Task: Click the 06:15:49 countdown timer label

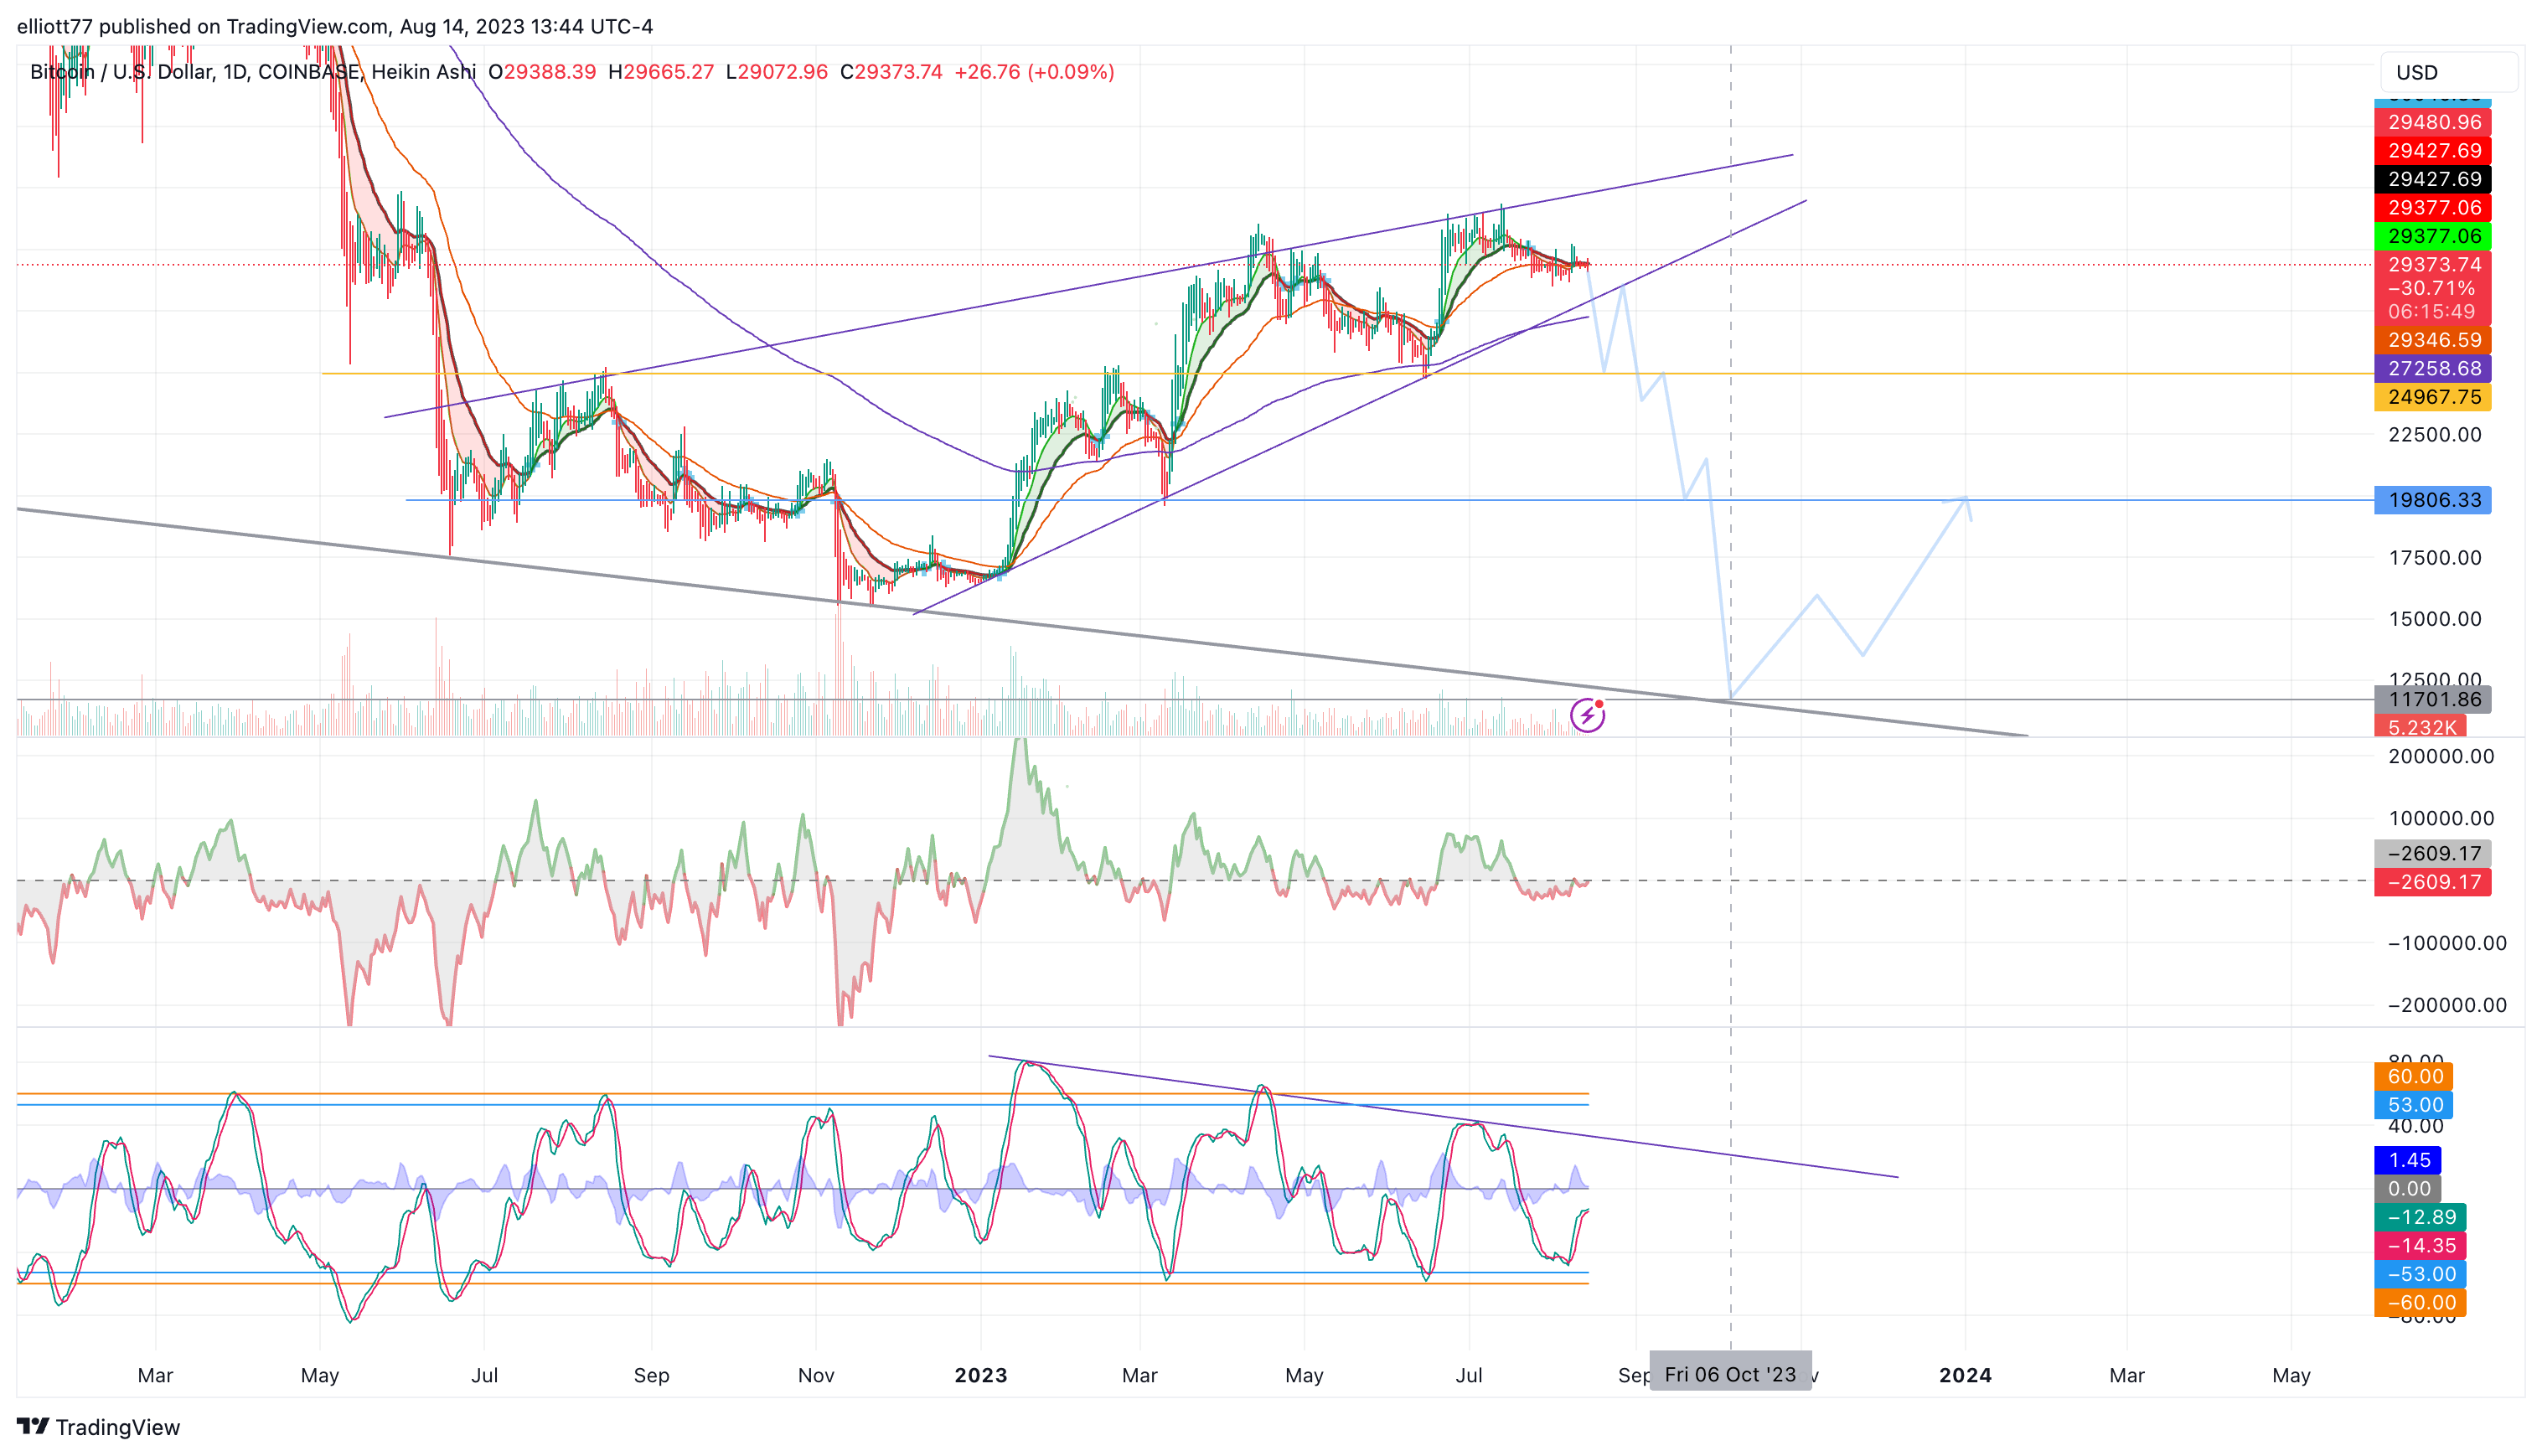Action: tap(2431, 311)
